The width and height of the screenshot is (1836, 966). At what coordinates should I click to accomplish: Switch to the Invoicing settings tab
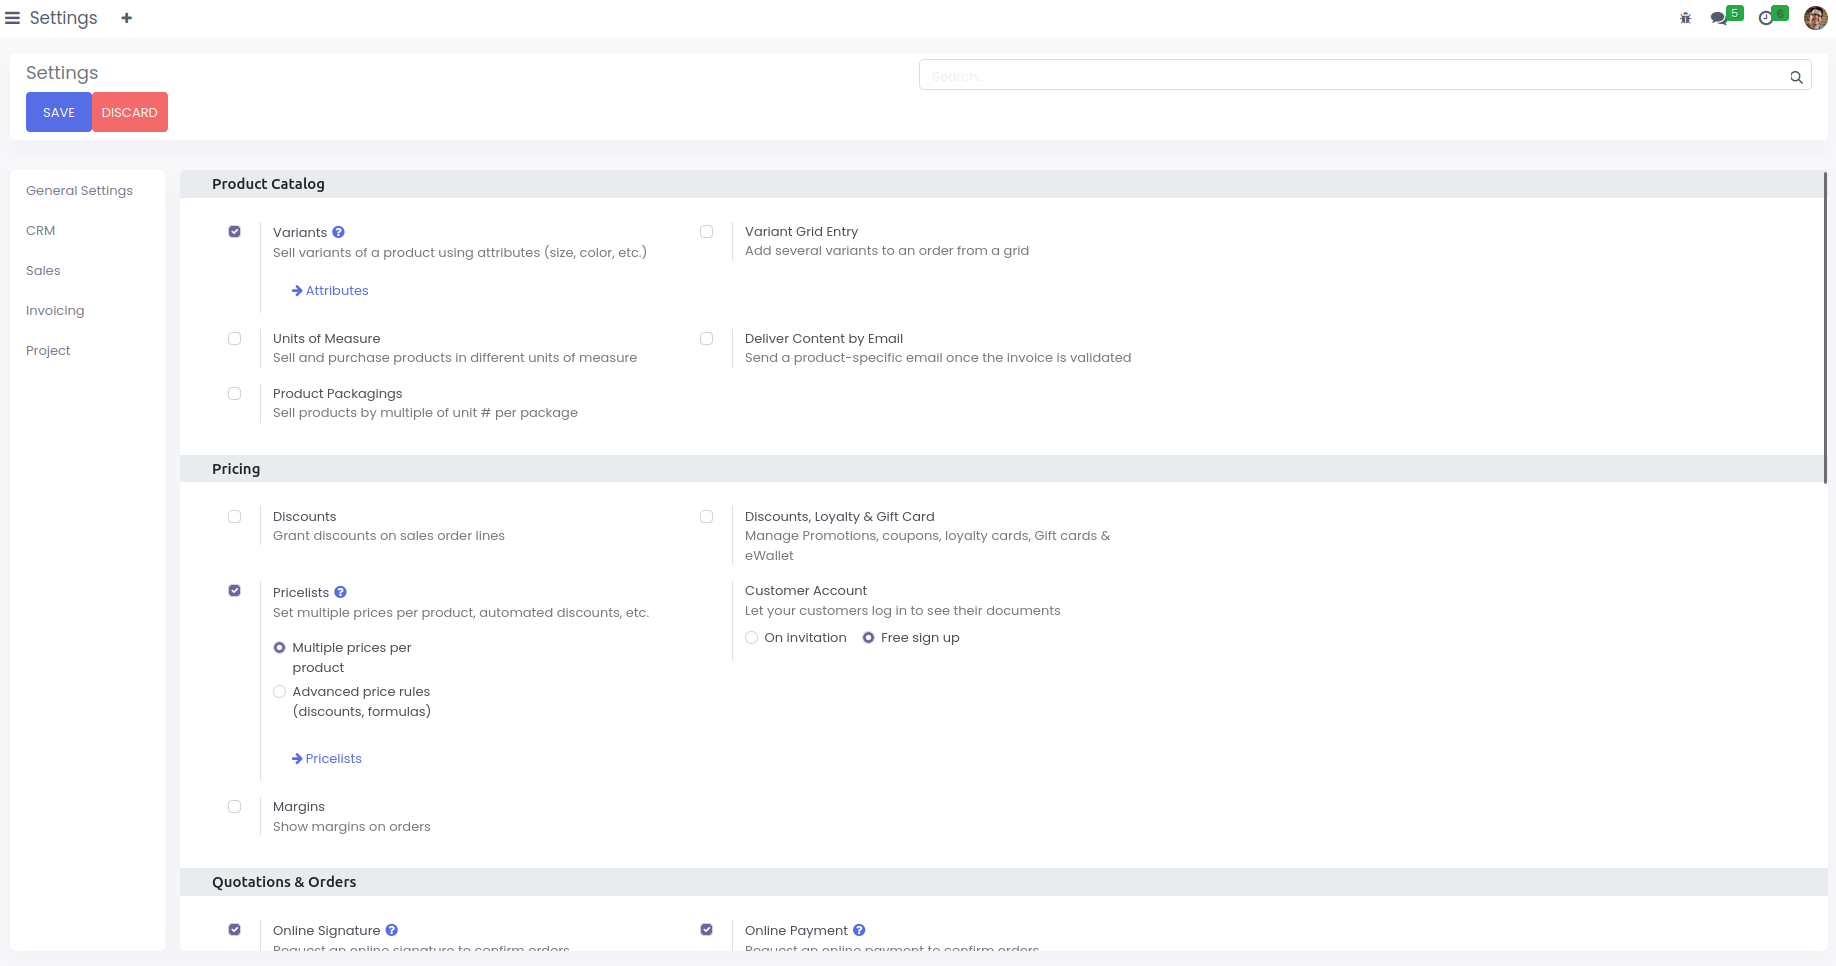[x=55, y=311]
